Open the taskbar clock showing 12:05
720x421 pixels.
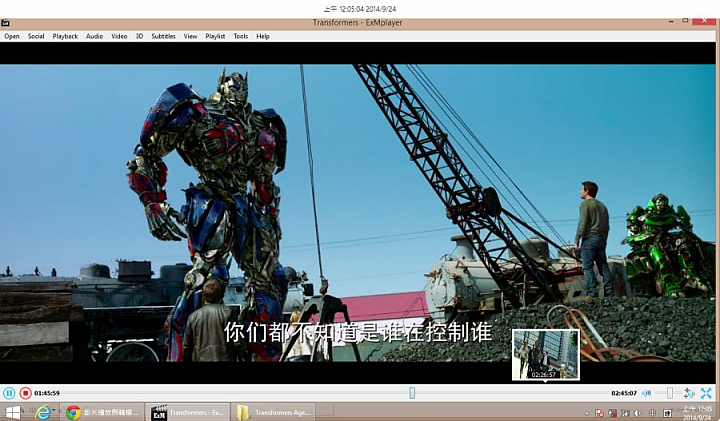pos(697,413)
